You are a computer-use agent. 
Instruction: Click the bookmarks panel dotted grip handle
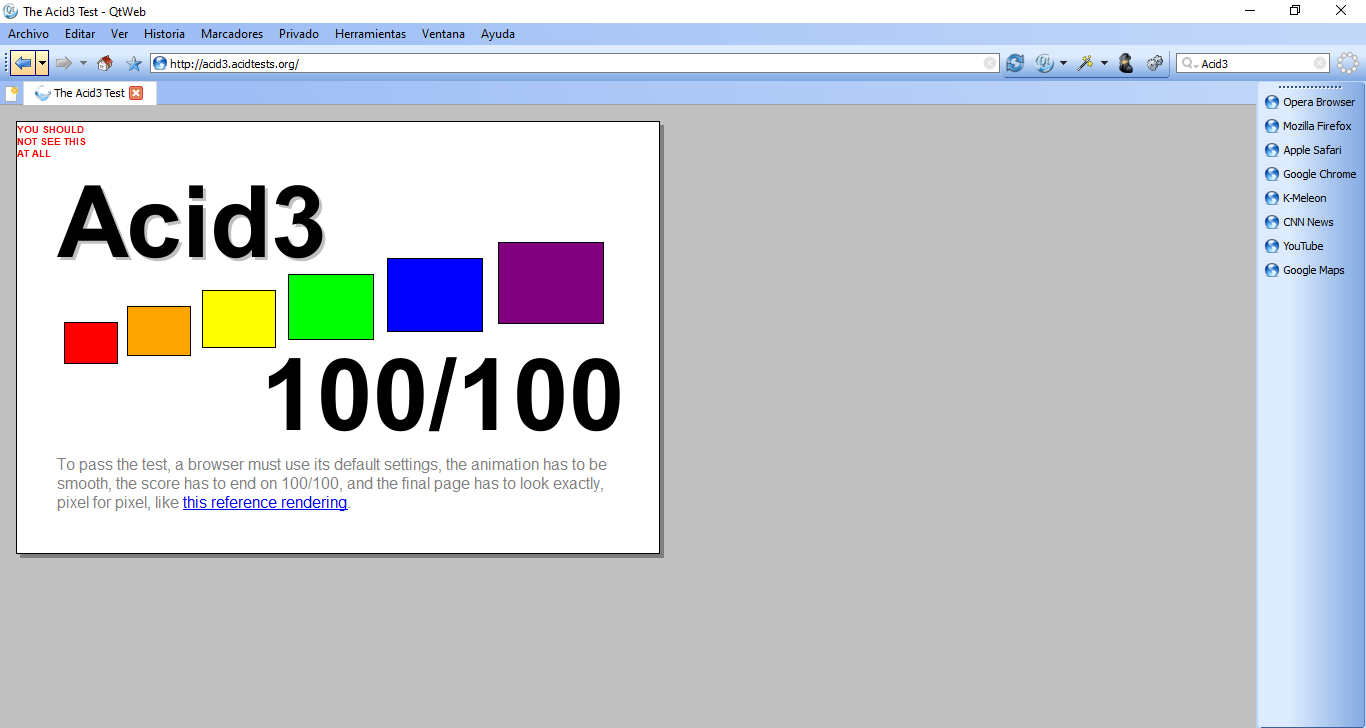[x=1310, y=87]
